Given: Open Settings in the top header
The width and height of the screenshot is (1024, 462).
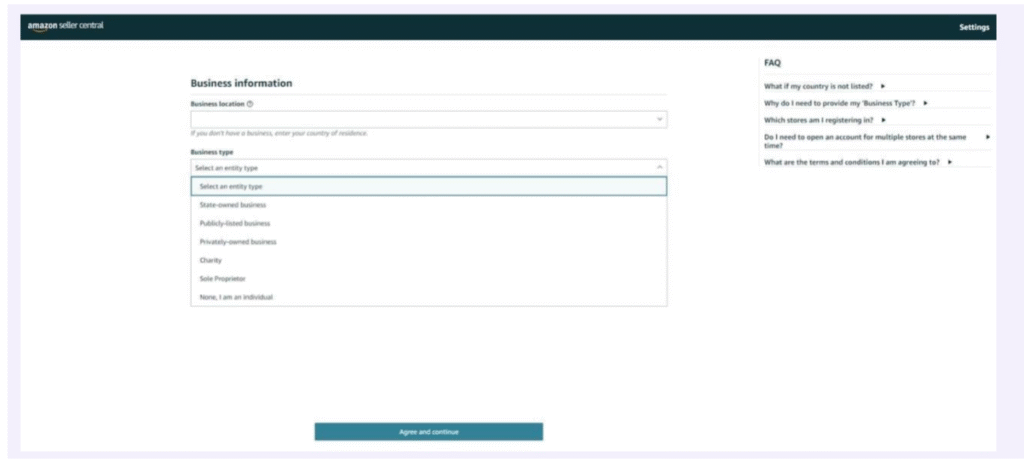Looking at the screenshot, I should [973, 27].
